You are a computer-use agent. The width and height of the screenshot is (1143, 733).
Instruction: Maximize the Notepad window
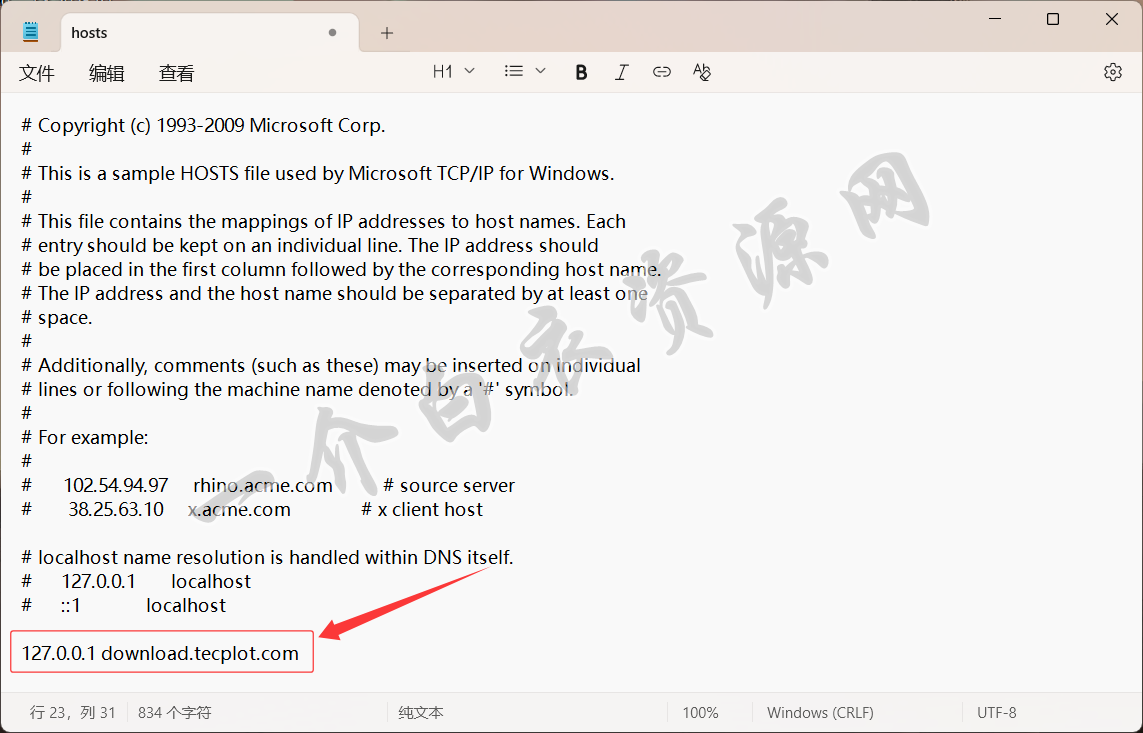point(1053,19)
